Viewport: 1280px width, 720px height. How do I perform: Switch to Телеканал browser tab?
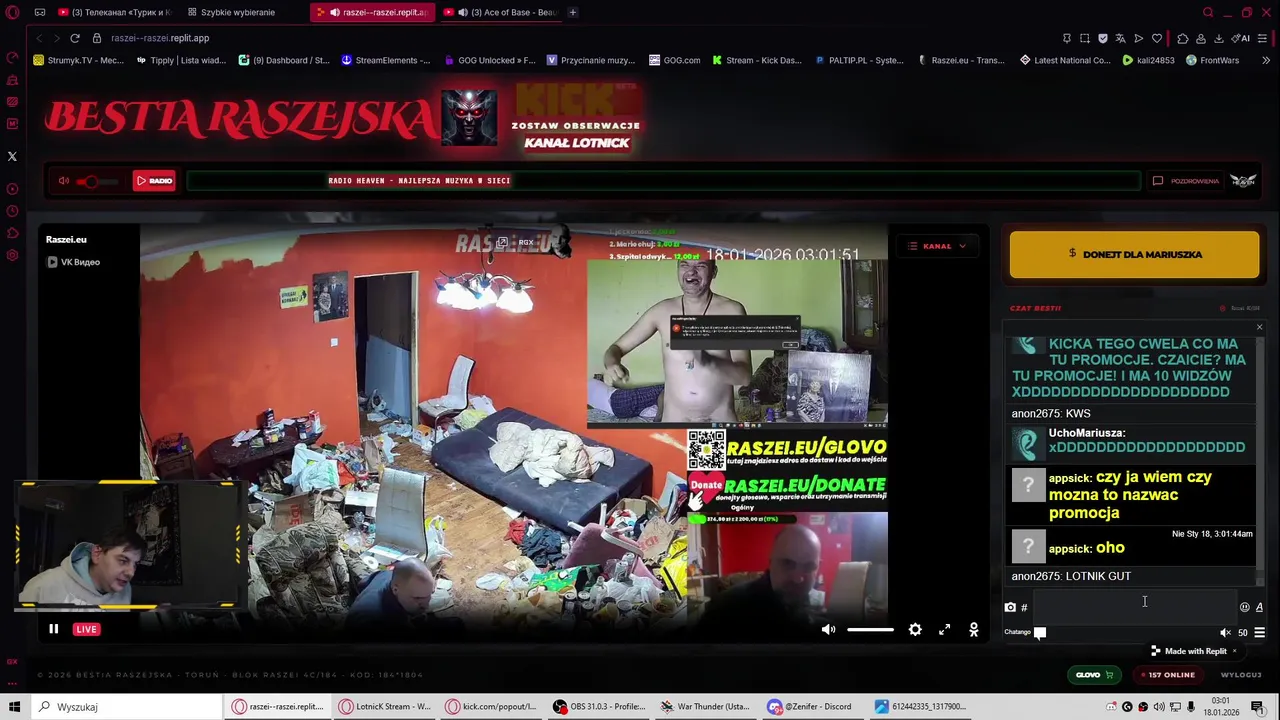pyautogui.click(x=114, y=12)
